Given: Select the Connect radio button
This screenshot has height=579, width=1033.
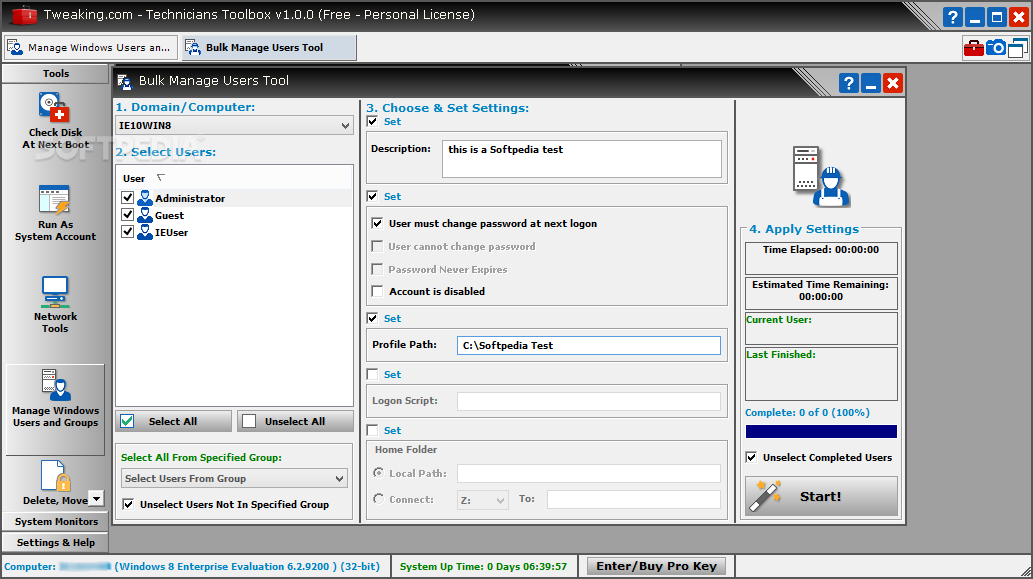Looking at the screenshot, I should (x=378, y=499).
